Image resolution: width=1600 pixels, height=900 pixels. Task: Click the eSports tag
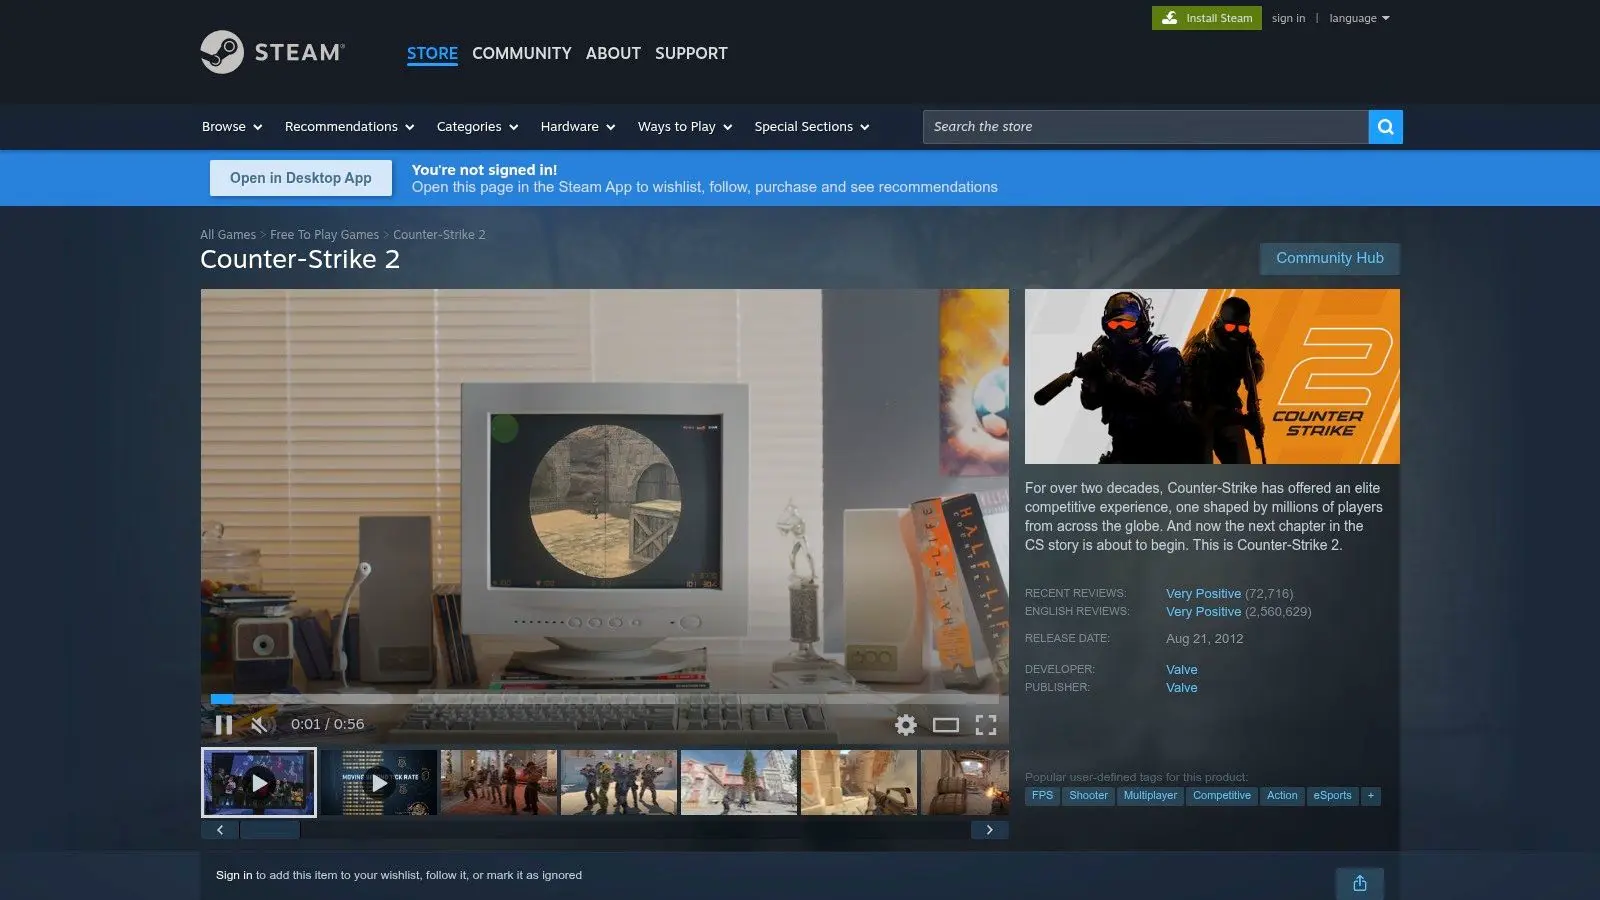coord(1332,796)
